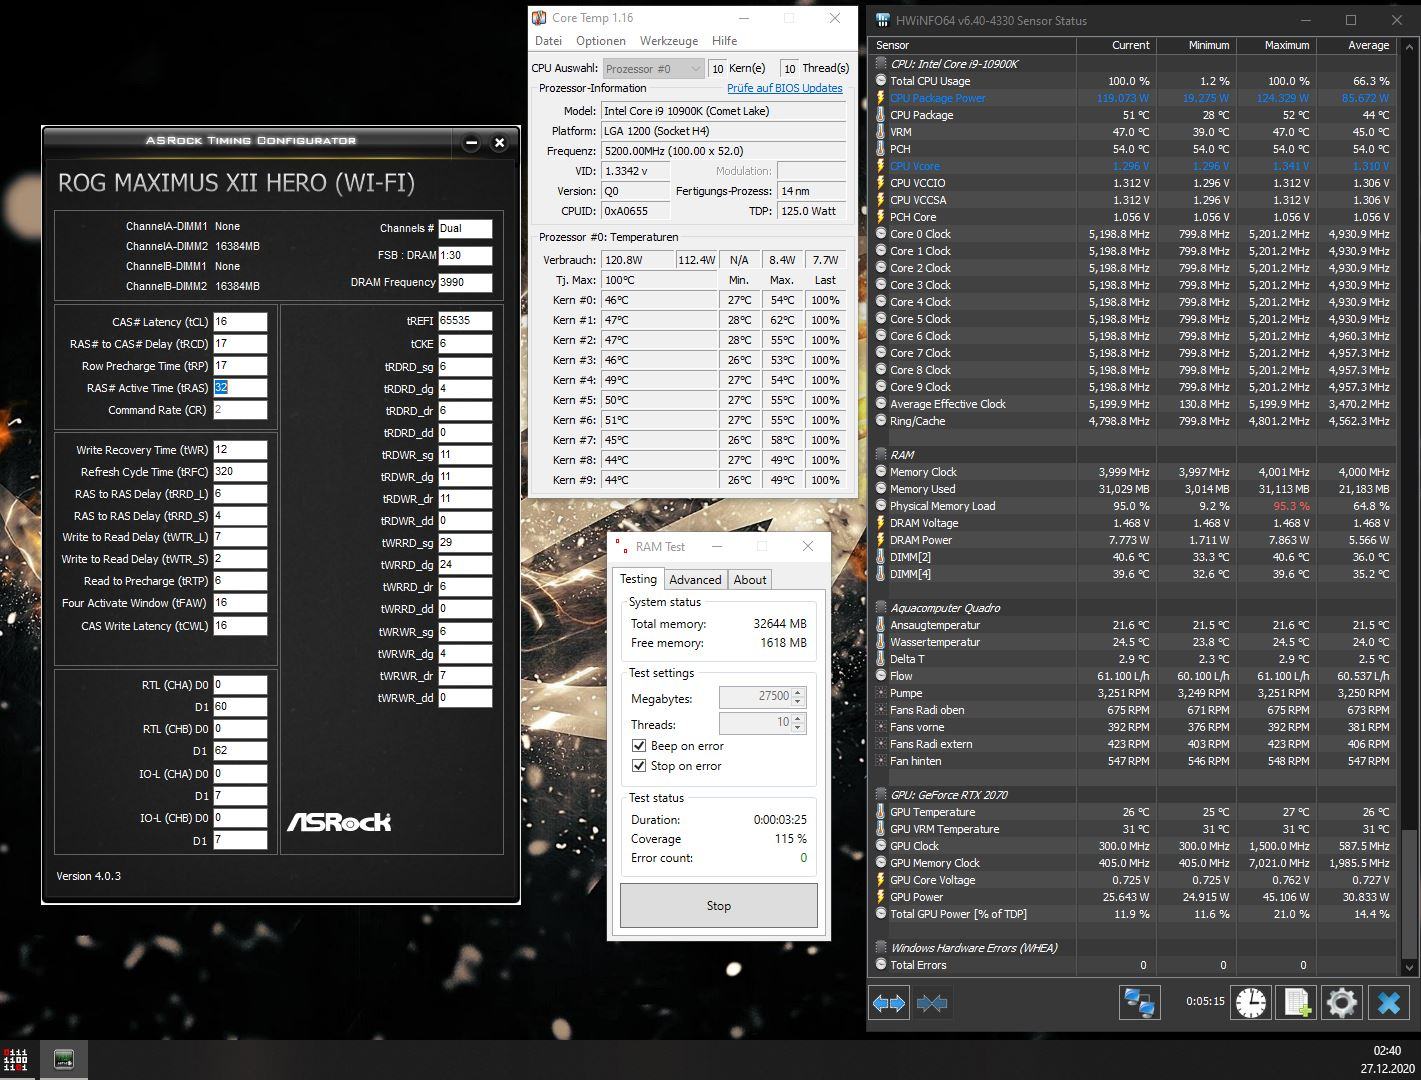
Task: Select Testing tab in RAM Test
Action: [638, 579]
